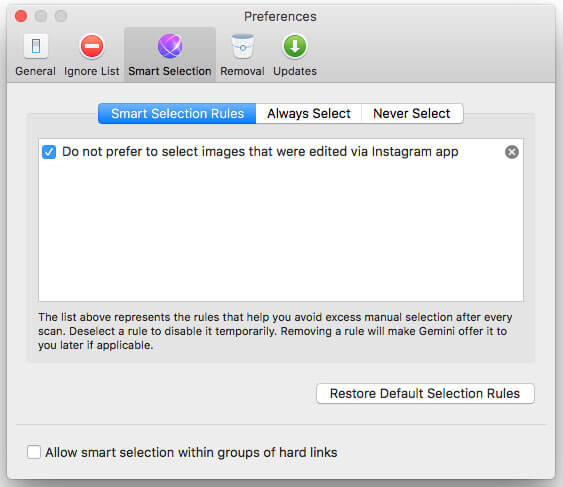
Task: Click empty area of rules list
Action: coord(281,230)
